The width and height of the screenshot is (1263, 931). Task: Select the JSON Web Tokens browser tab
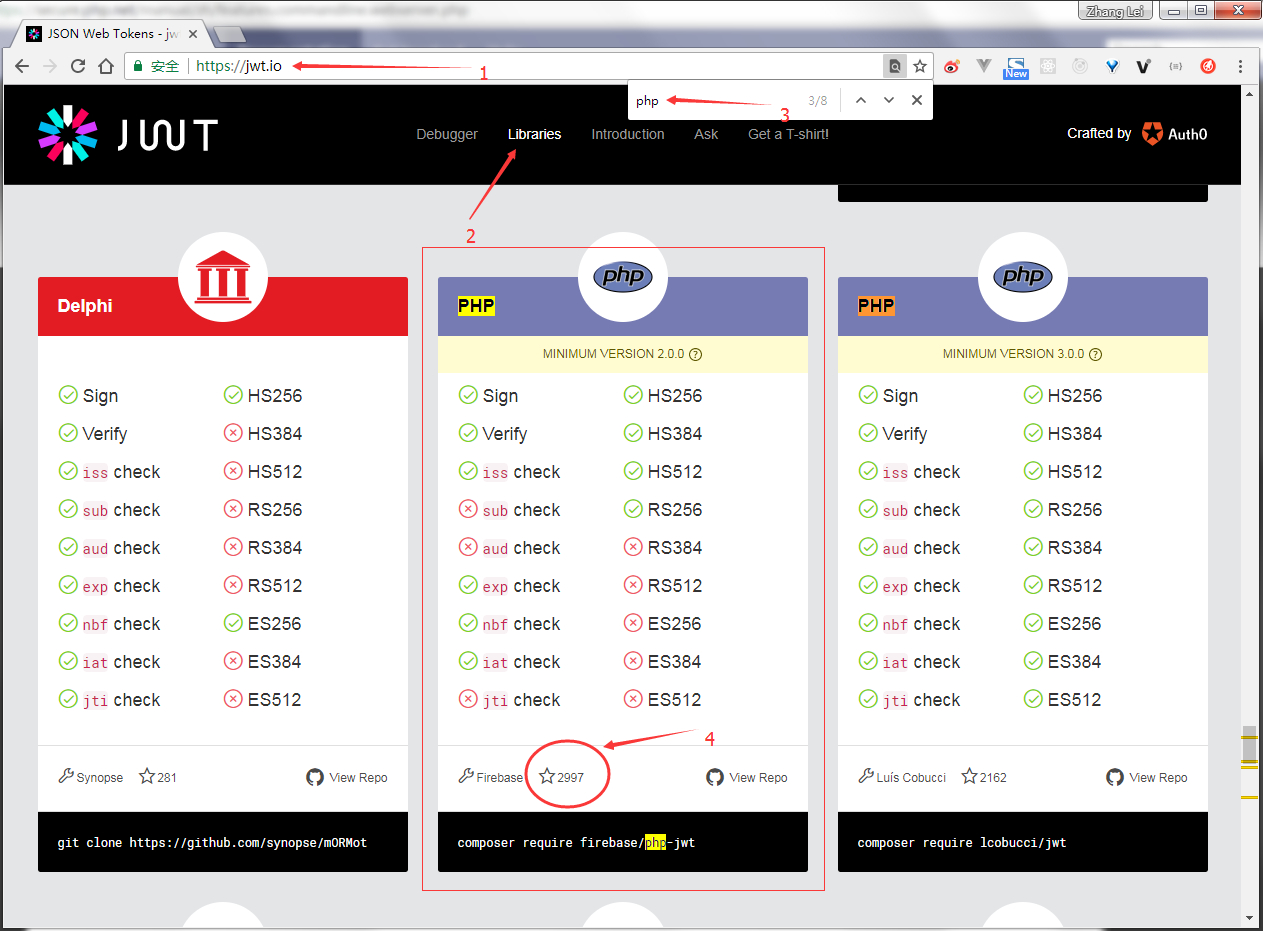pyautogui.click(x=113, y=34)
